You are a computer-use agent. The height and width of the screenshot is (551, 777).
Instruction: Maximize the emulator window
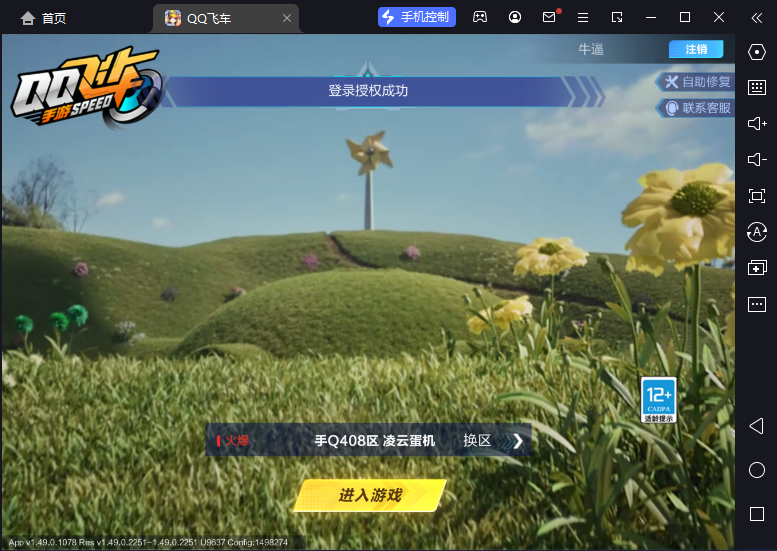coord(685,17)
